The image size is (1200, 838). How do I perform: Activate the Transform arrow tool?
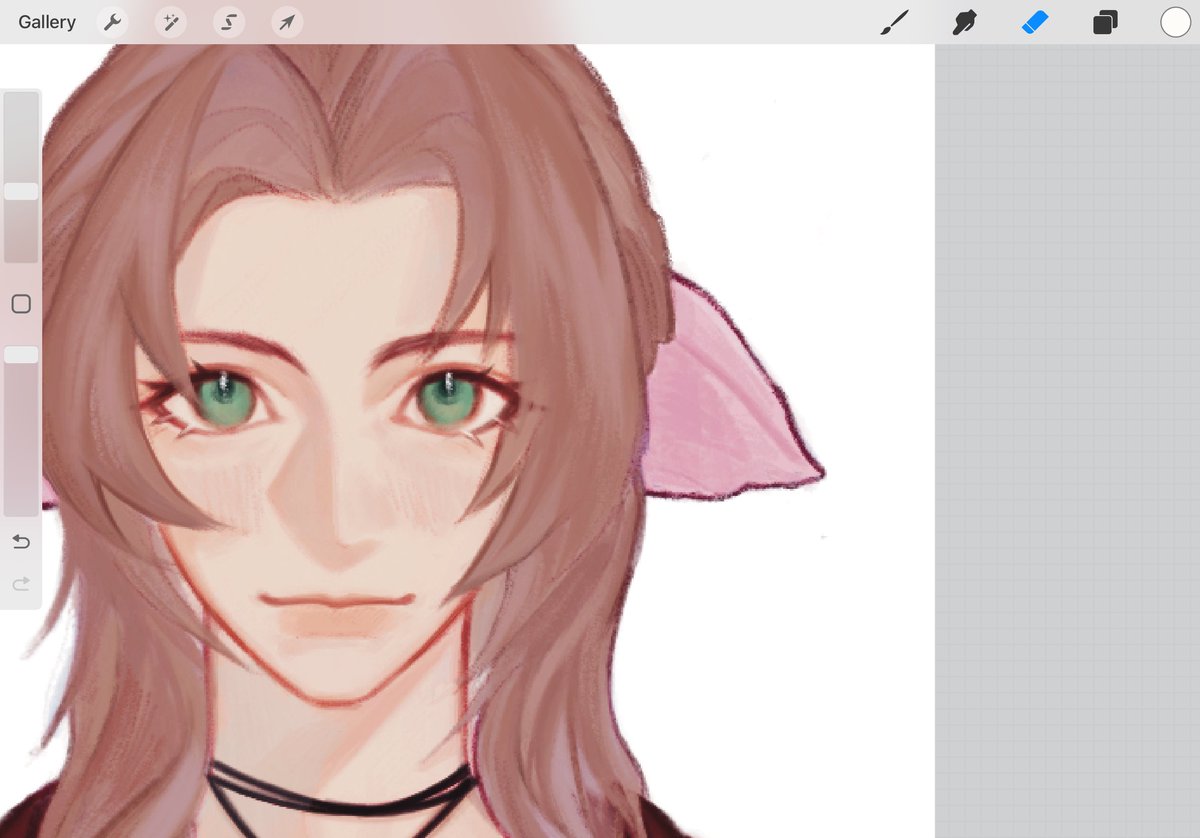tap(288, 22)
